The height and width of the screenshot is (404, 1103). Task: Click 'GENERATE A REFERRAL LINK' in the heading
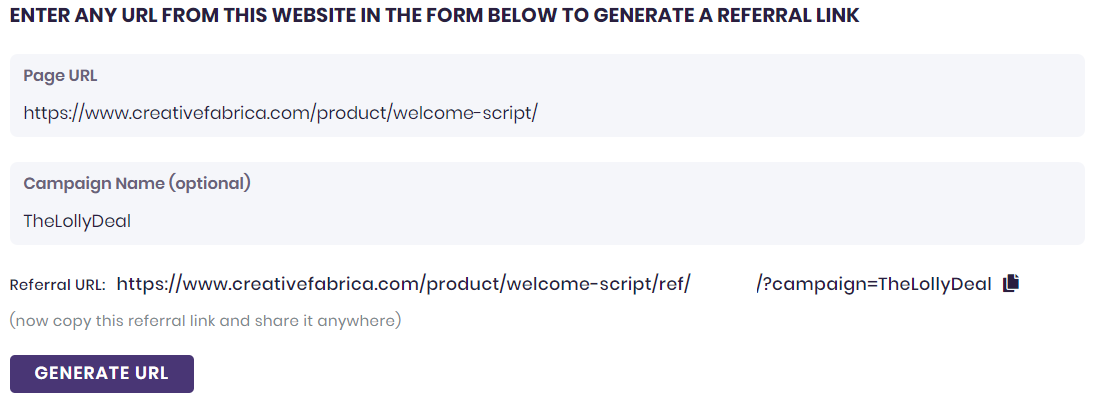732,17
